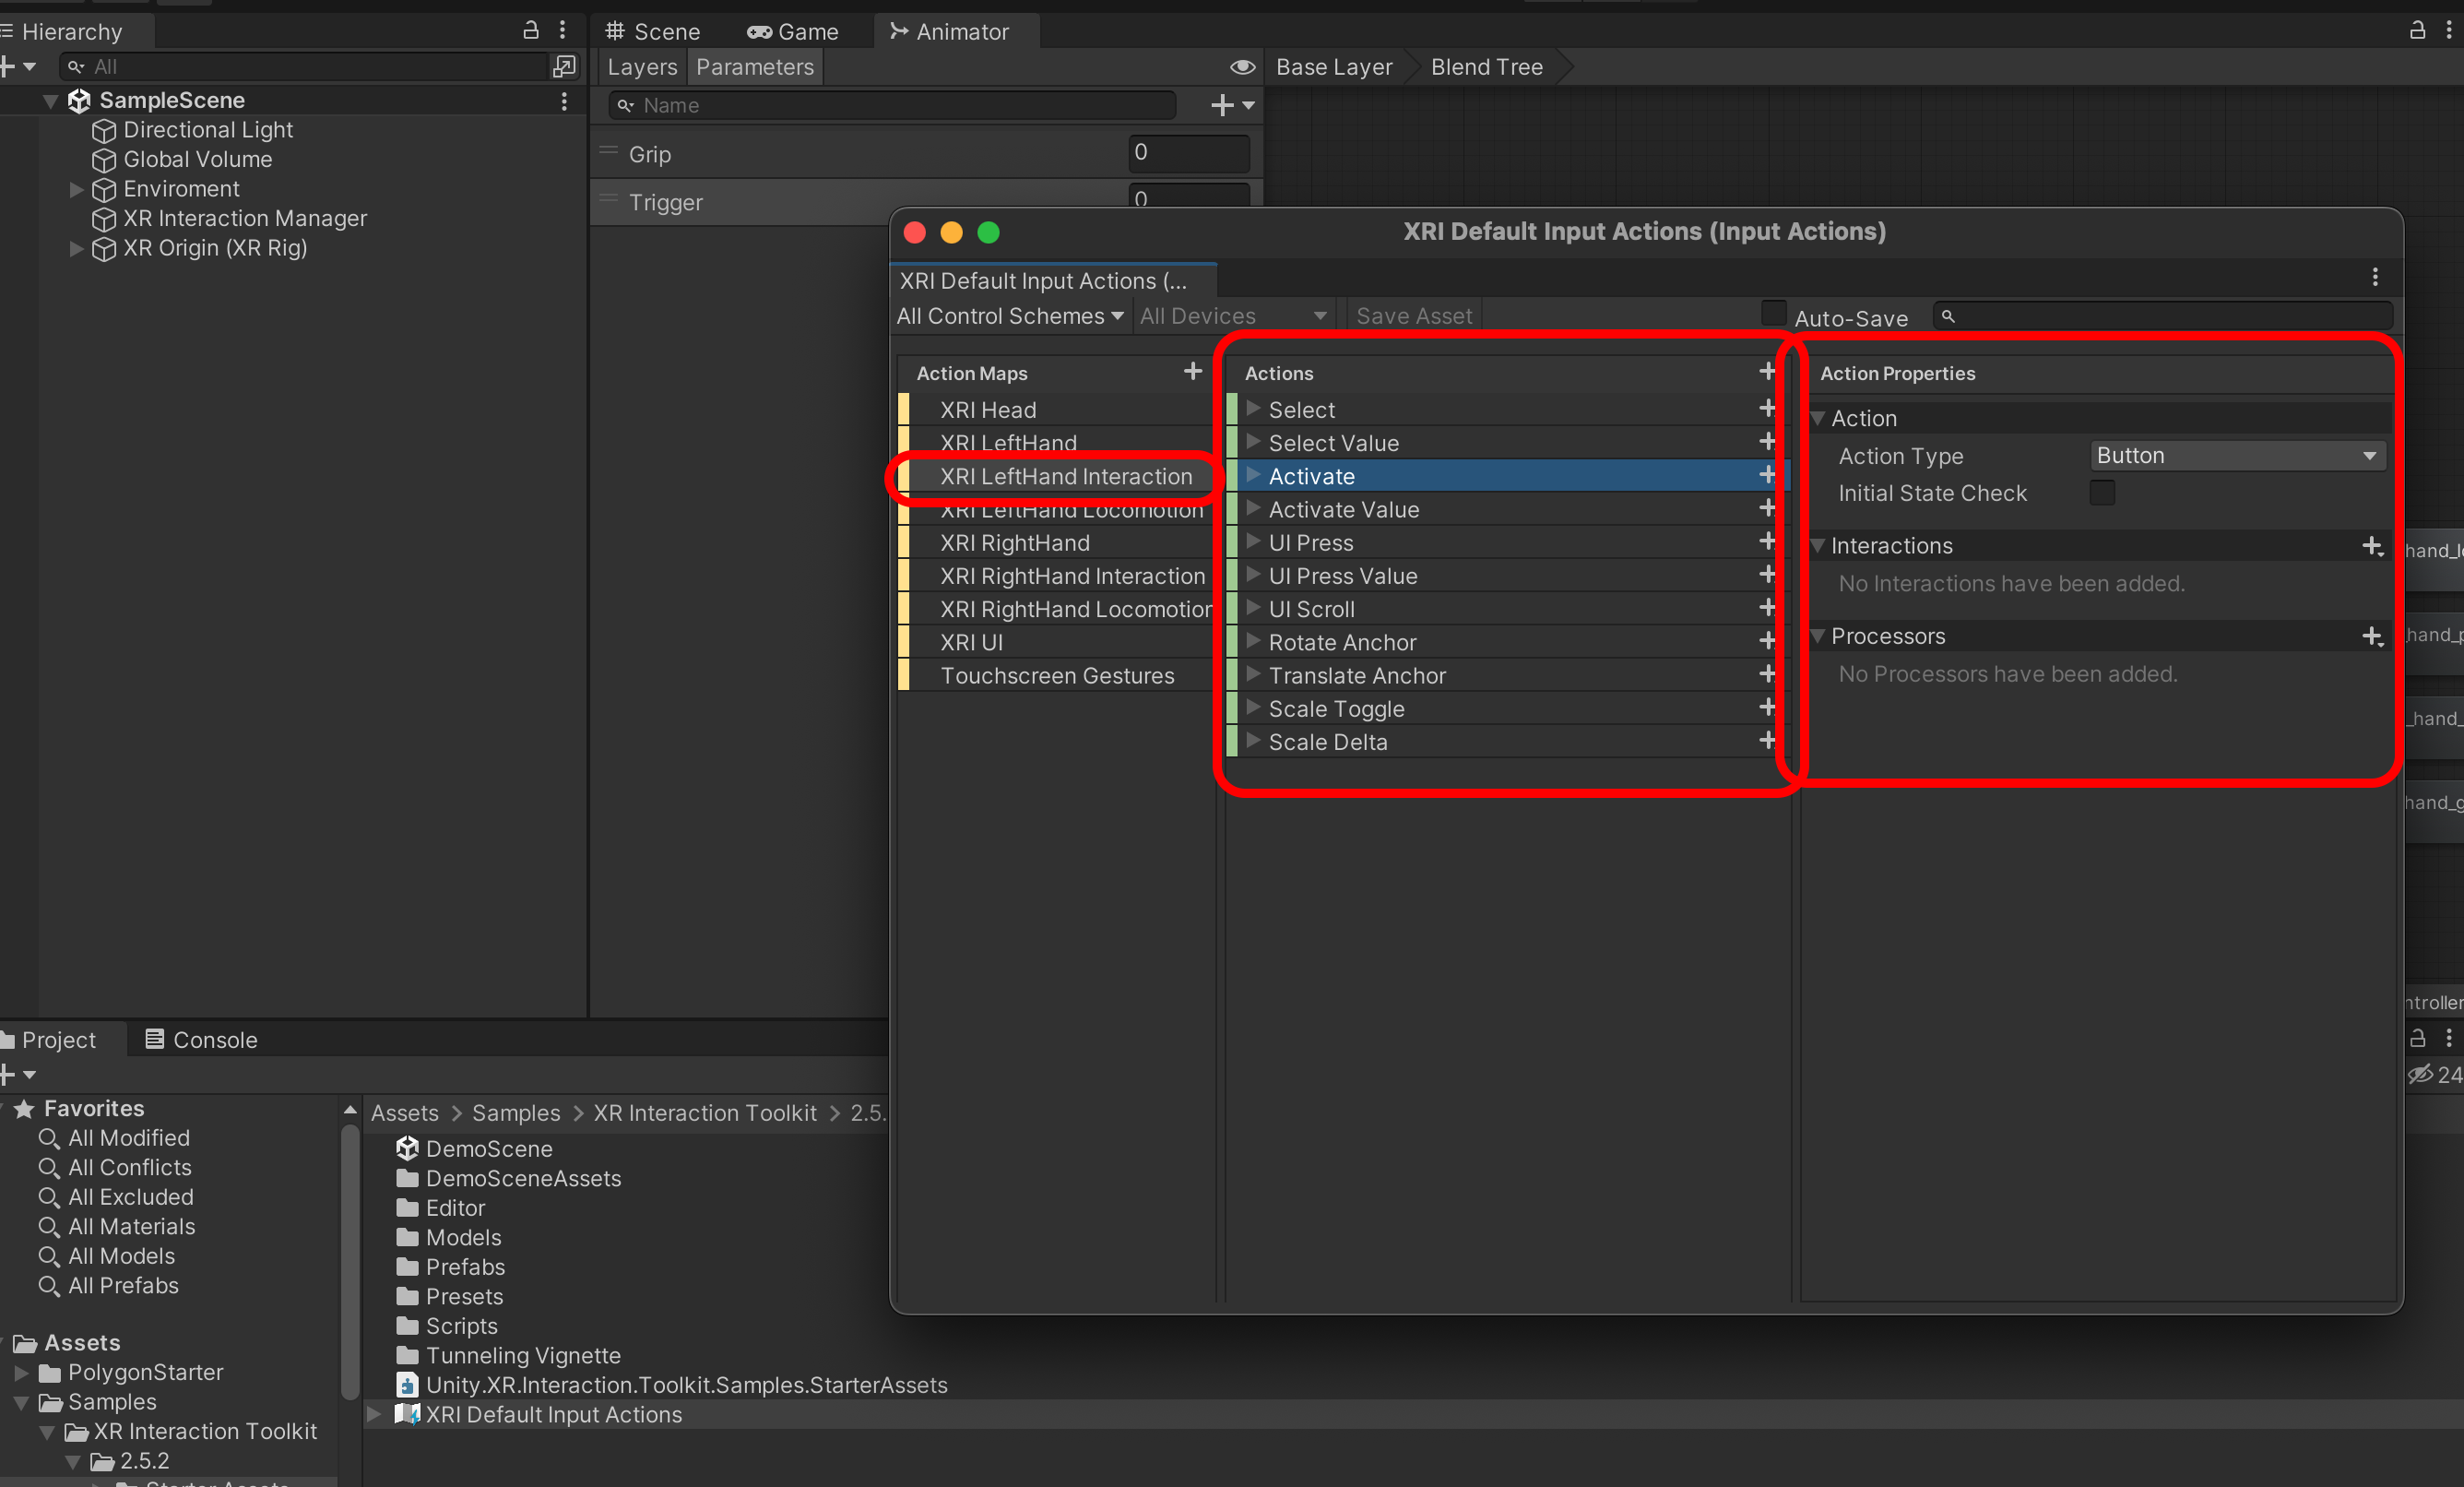Image resolution: width=2464 pixels, height=1487 pixels.
Task: Click Base Layer in the breadcrumb
Action: coord(1333,67)
